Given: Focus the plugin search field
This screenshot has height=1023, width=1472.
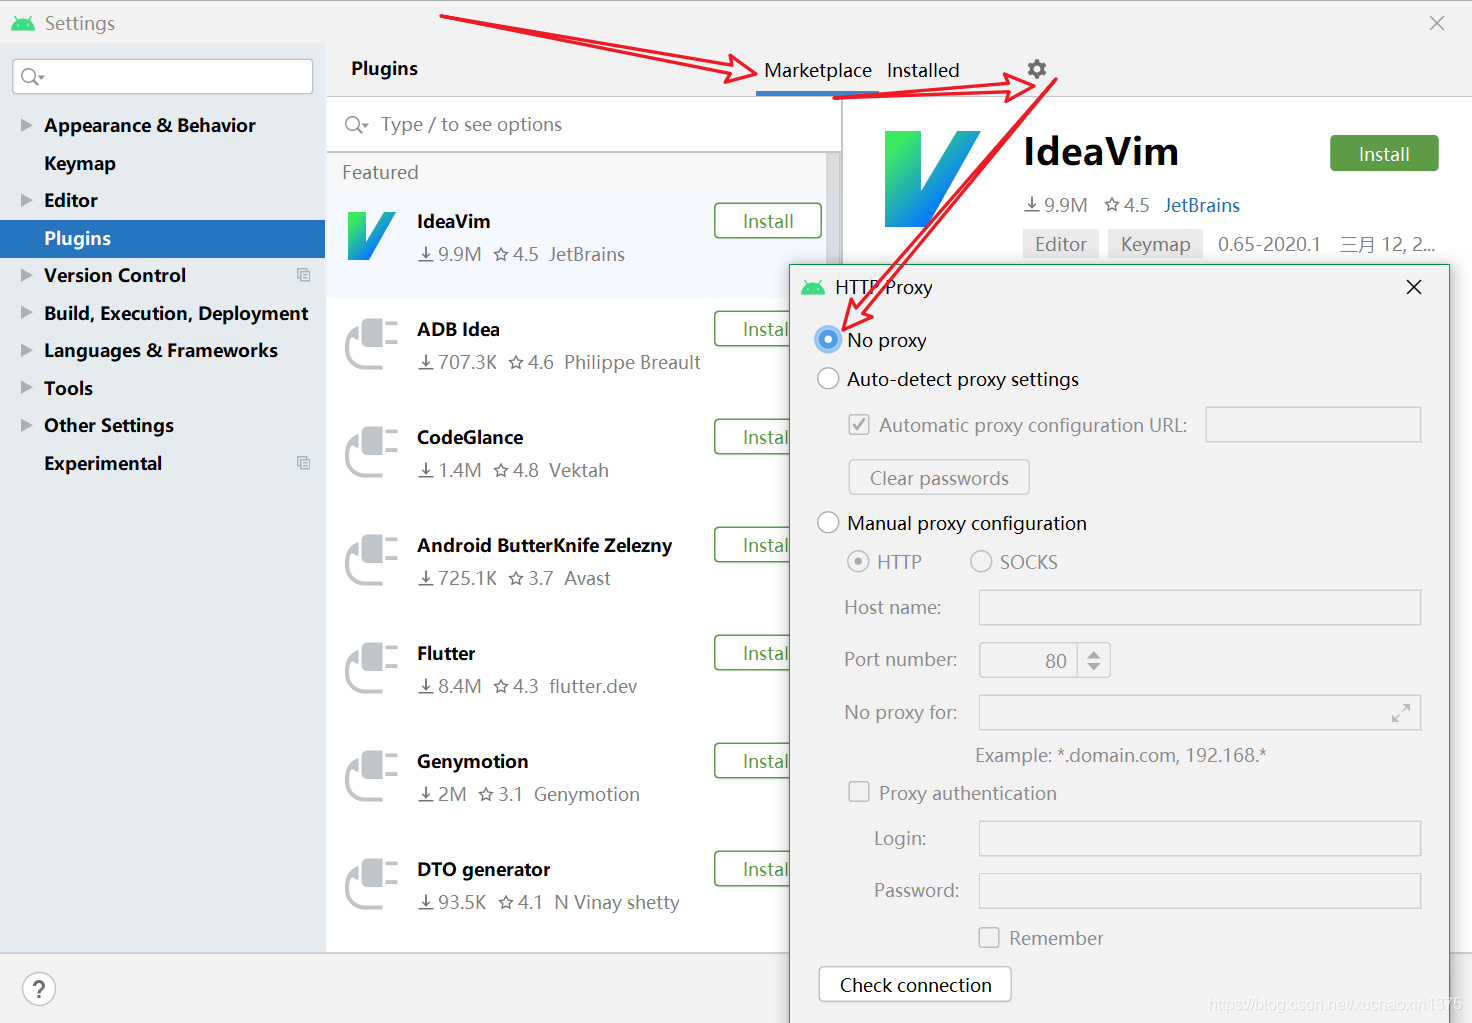Looking at the screenshot, I should tap(583, 125).
